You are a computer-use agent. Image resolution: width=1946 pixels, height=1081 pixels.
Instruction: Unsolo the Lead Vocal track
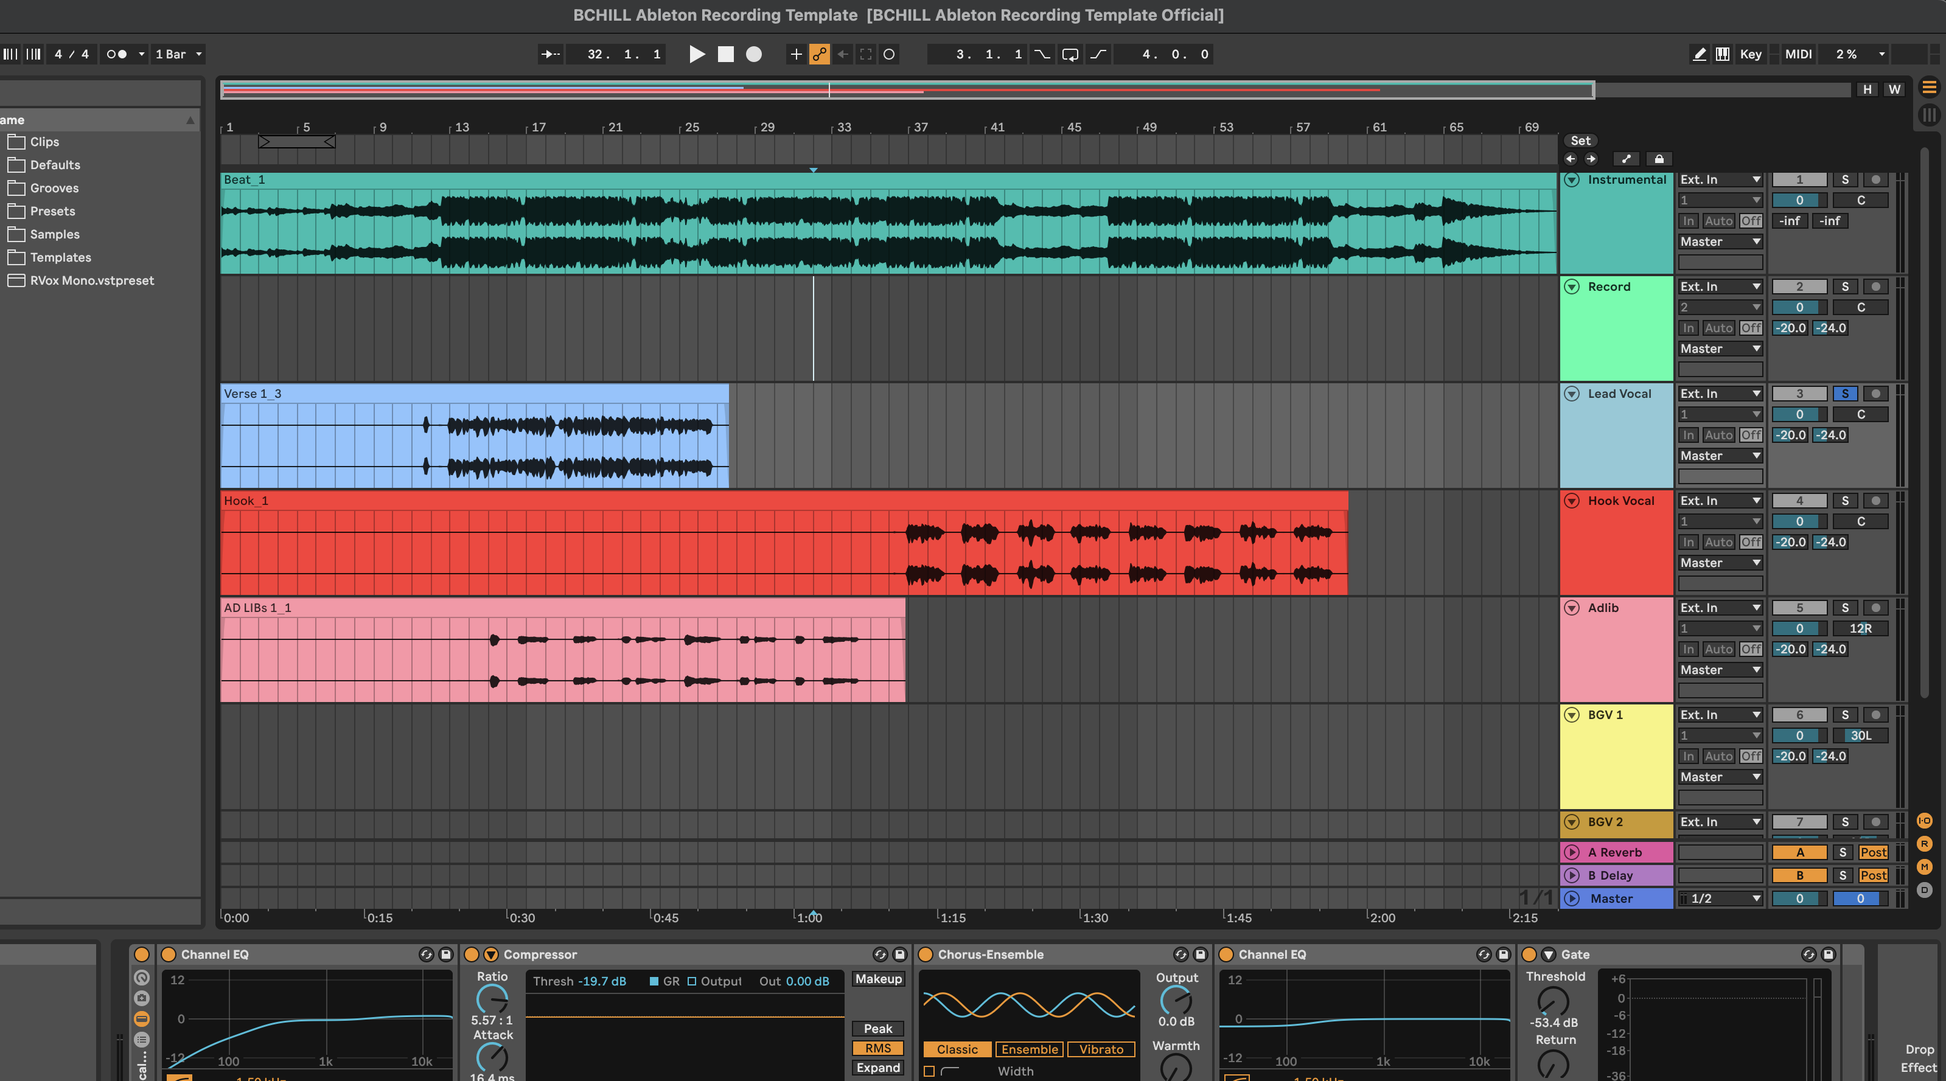tap(1845, 394)
